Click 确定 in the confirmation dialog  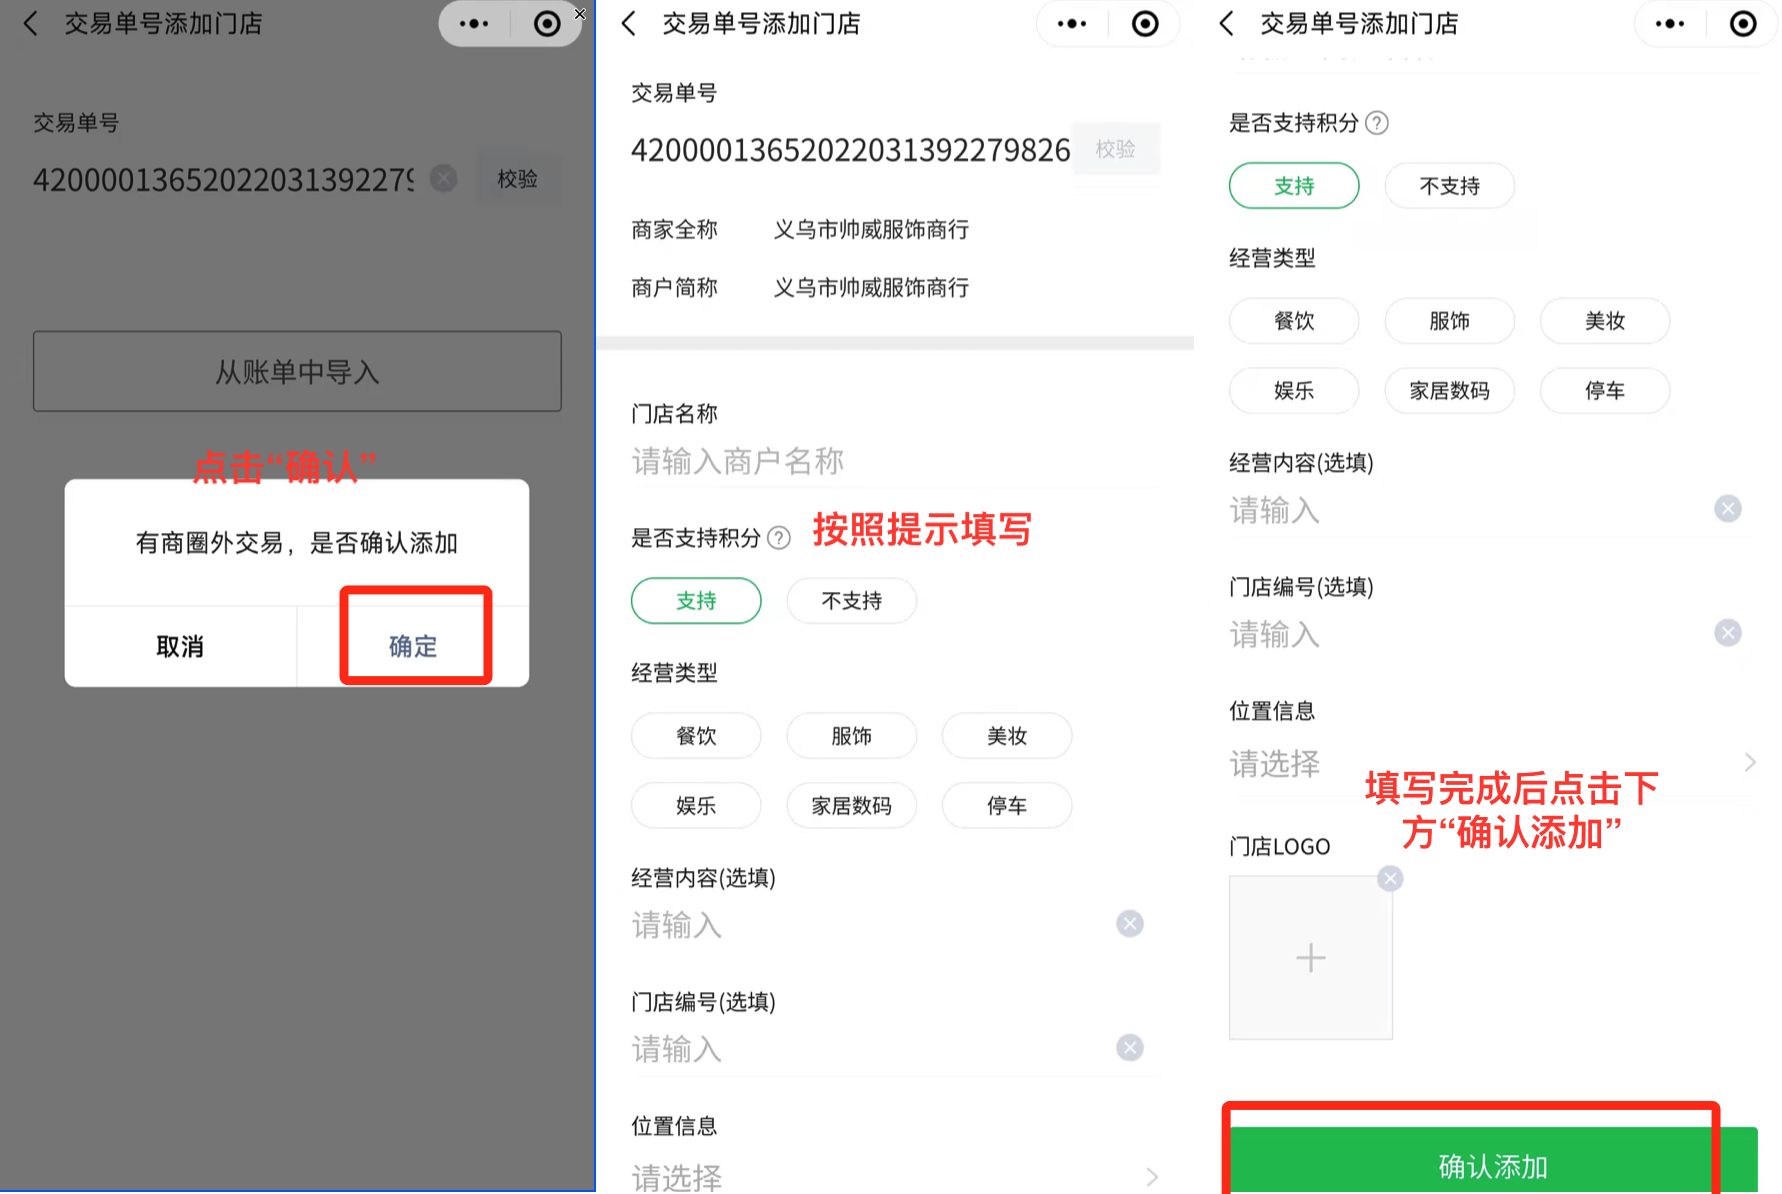tap(413, 647)
